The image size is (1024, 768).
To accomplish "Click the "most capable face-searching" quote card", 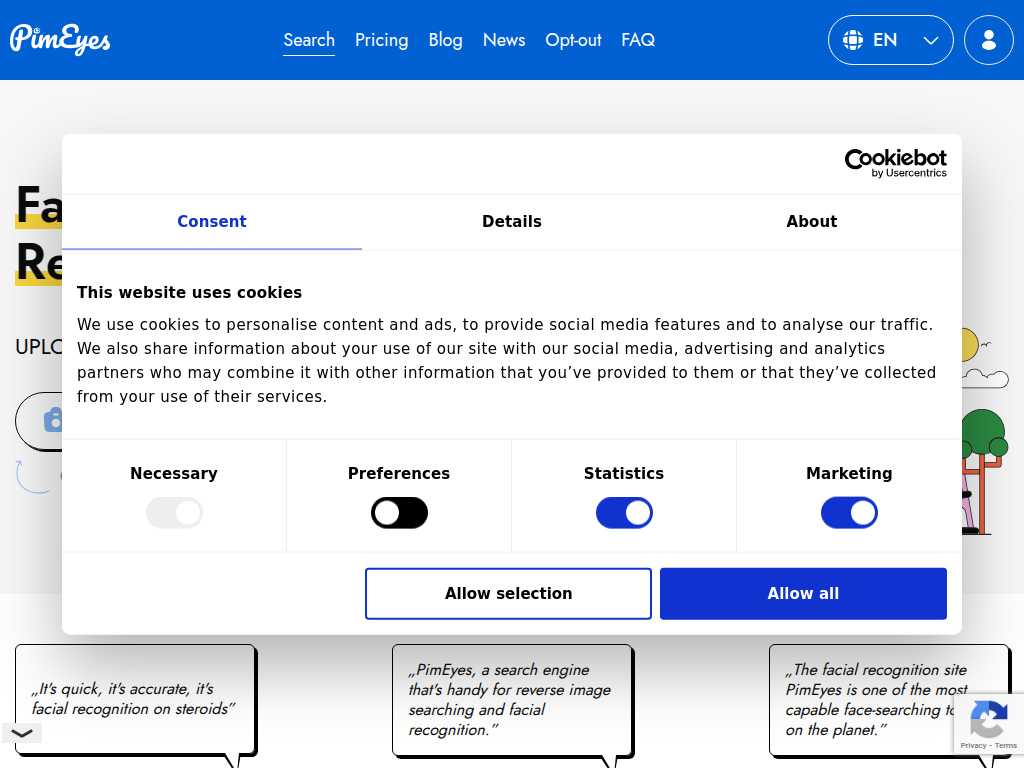I will [889, 700].
